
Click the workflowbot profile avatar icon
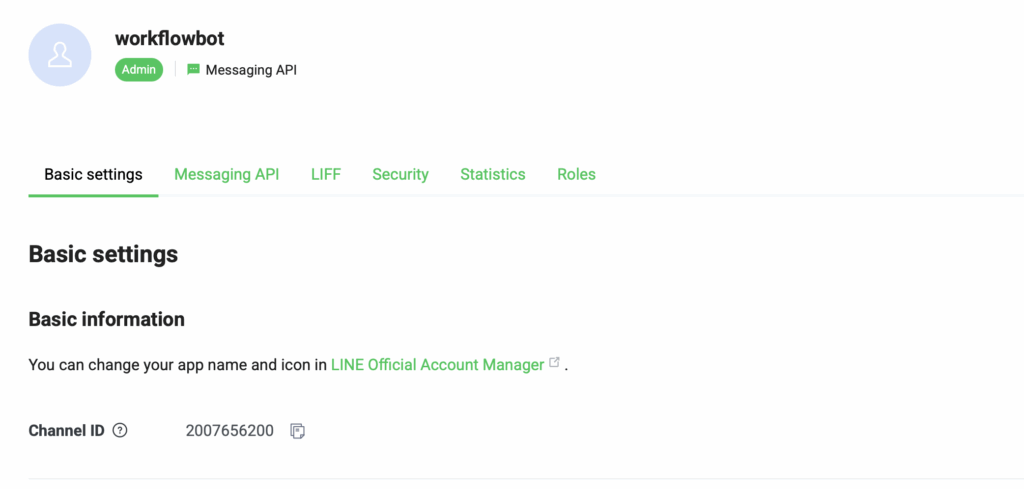(x=60, y=55)
